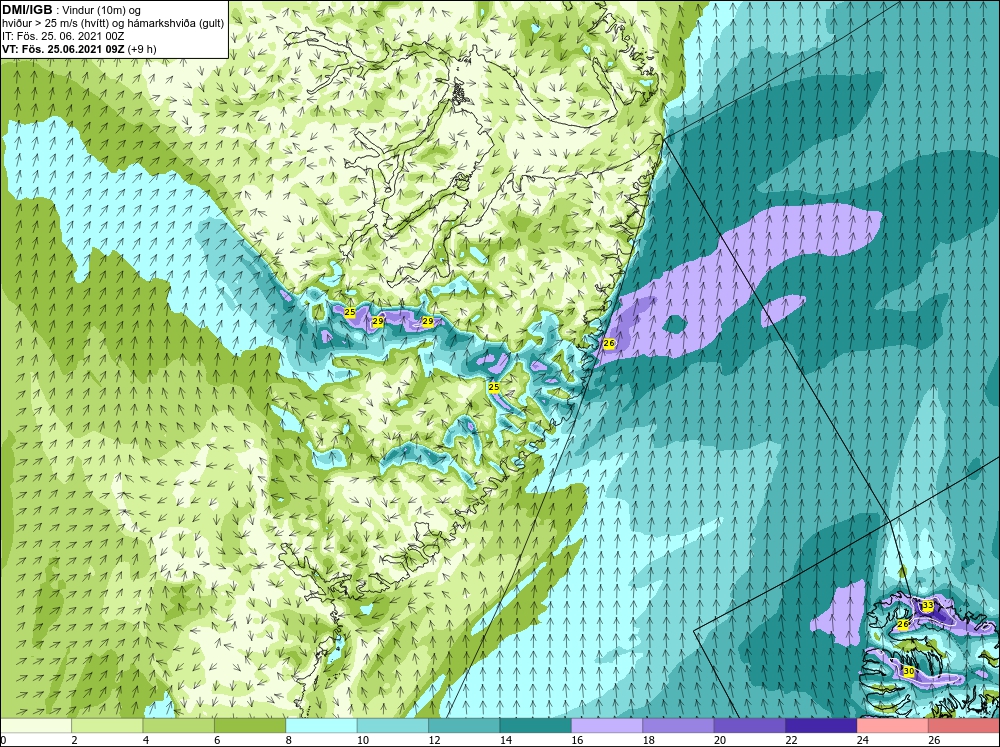The height and width of the screenshot is (747, 1000).
Task: Click the 14–16 m/s dark teal legend swatch
Action: (536, 725)
